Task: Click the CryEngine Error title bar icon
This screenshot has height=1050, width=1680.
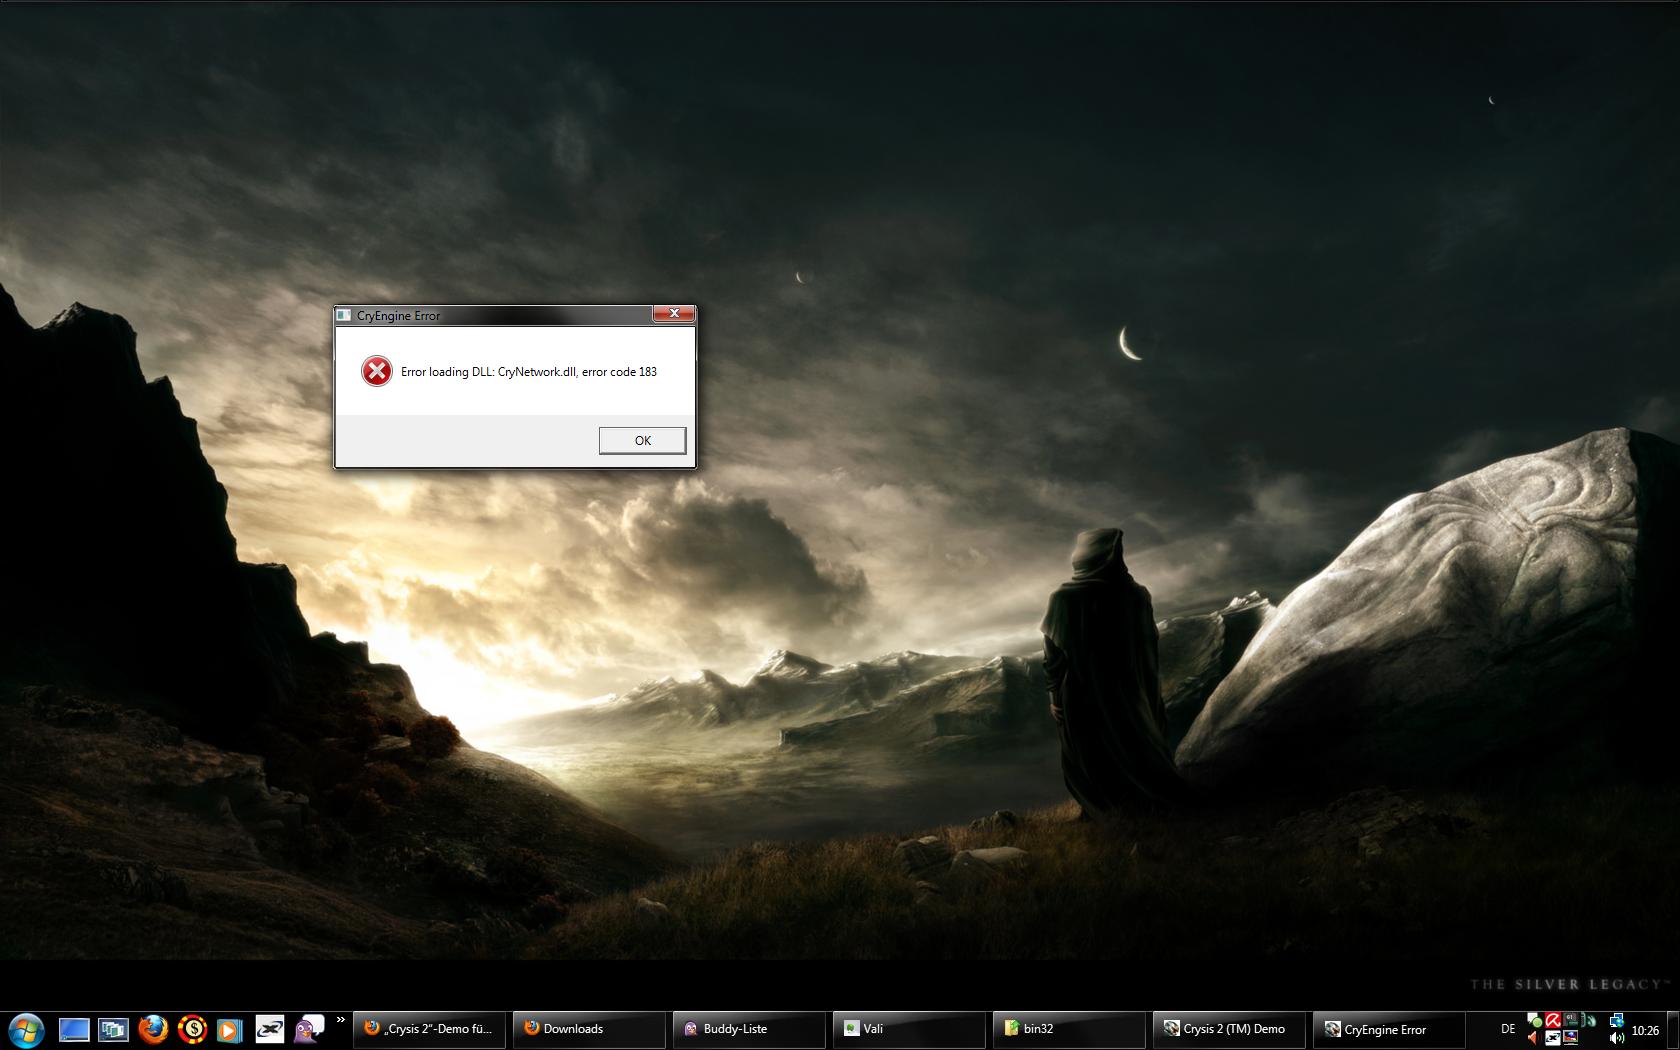Action: tap(344, 315)
